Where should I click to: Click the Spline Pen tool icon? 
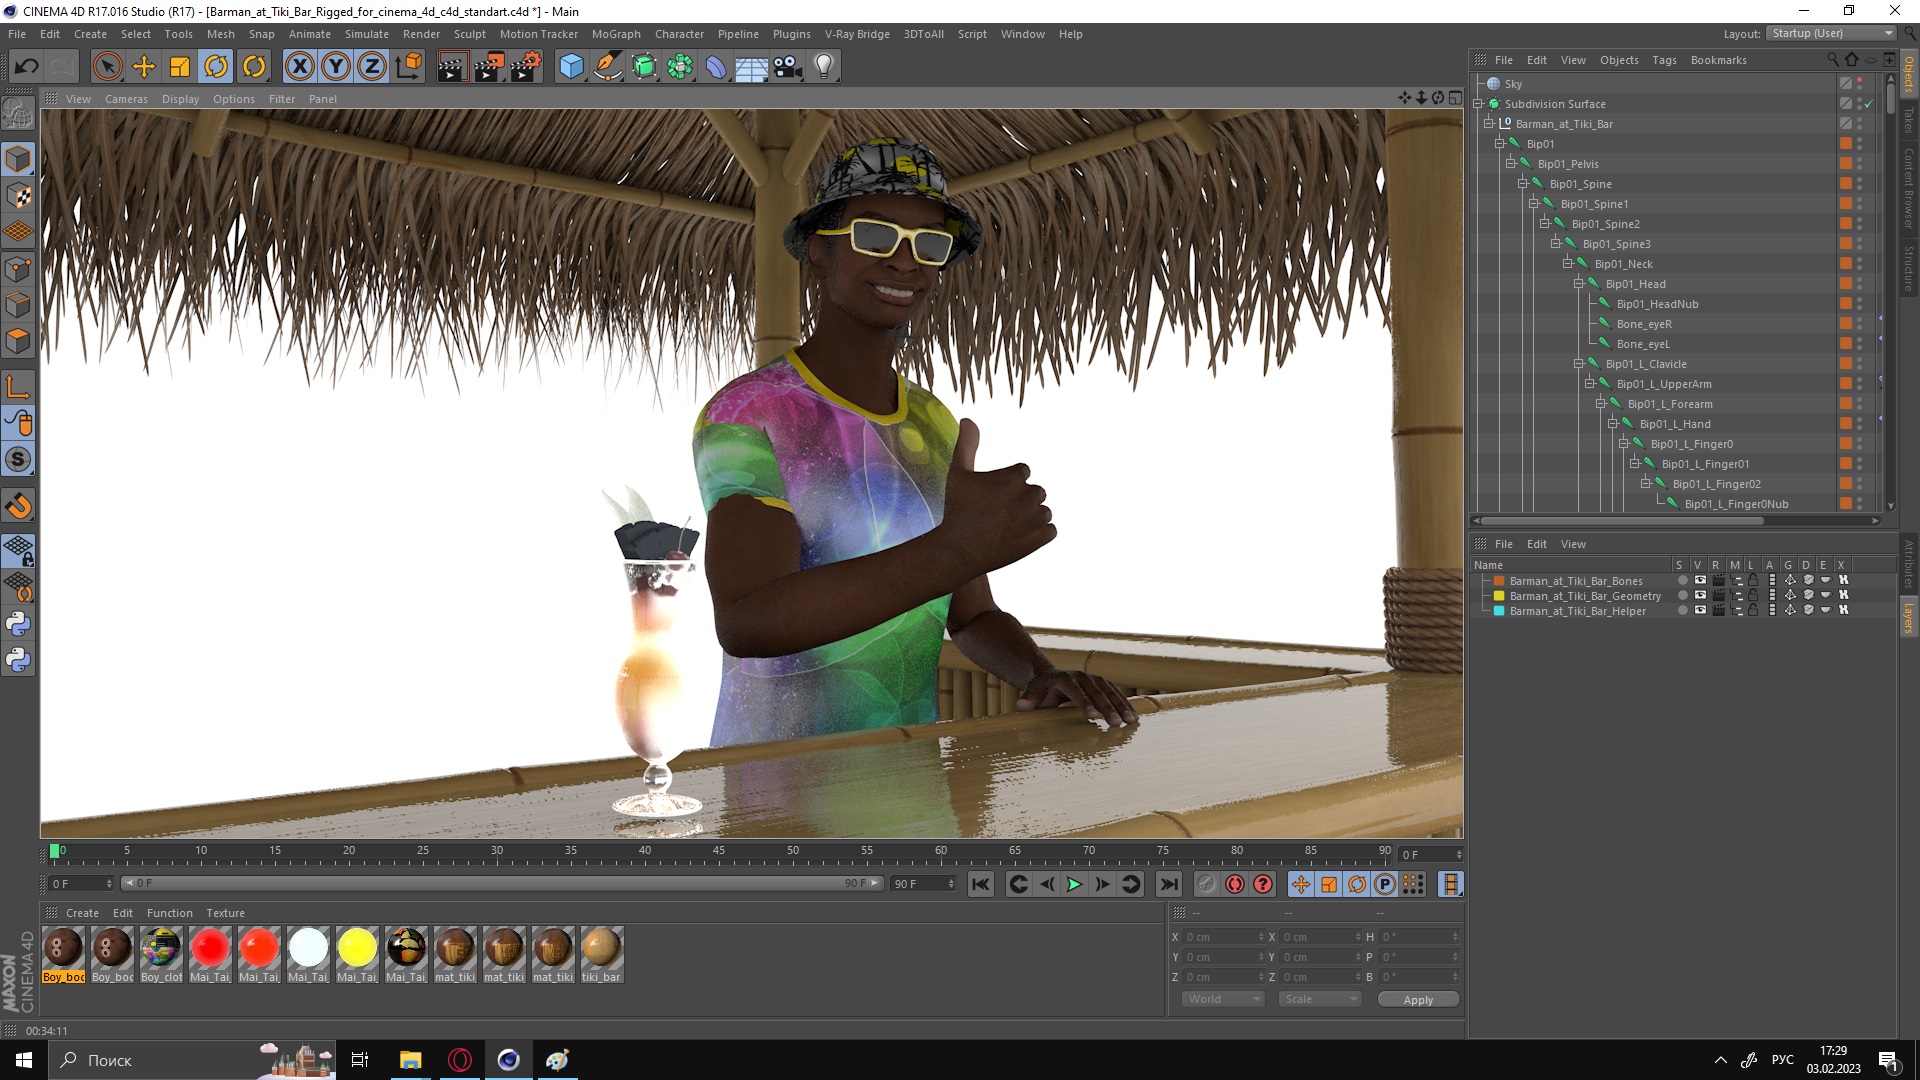pos(607,67)
